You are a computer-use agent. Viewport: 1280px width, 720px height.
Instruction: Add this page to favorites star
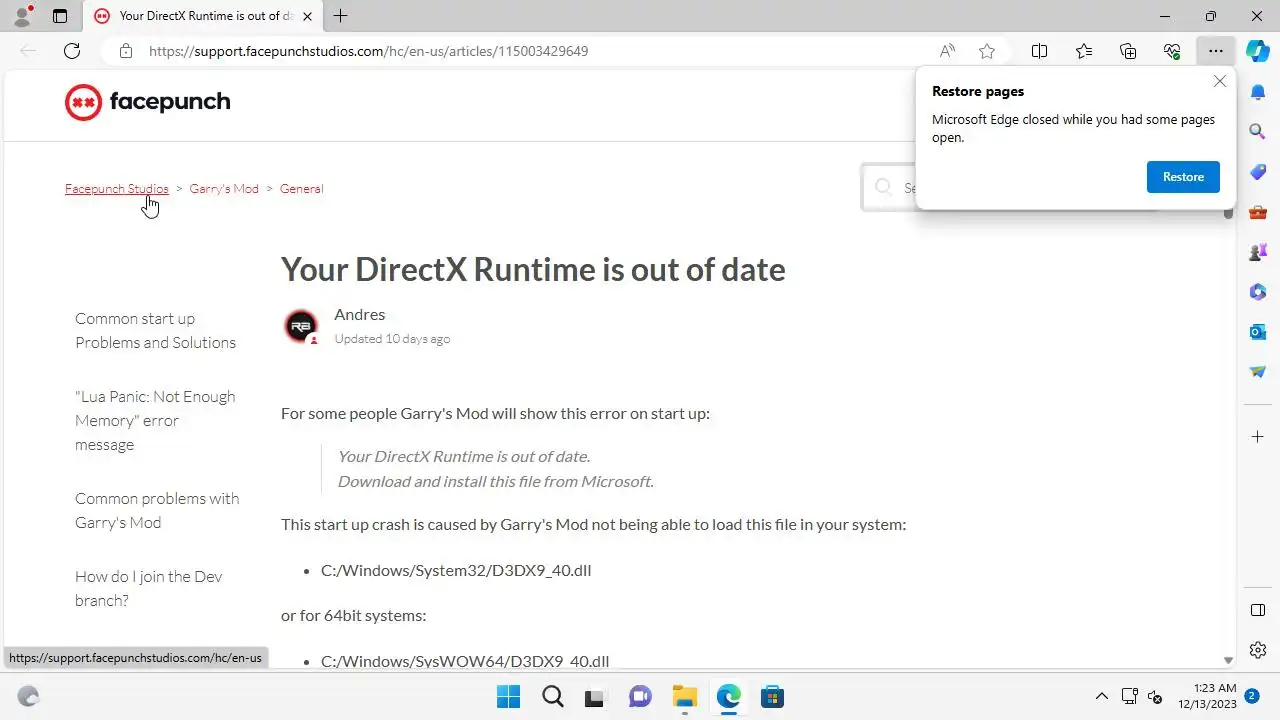(x=987, y=51)
